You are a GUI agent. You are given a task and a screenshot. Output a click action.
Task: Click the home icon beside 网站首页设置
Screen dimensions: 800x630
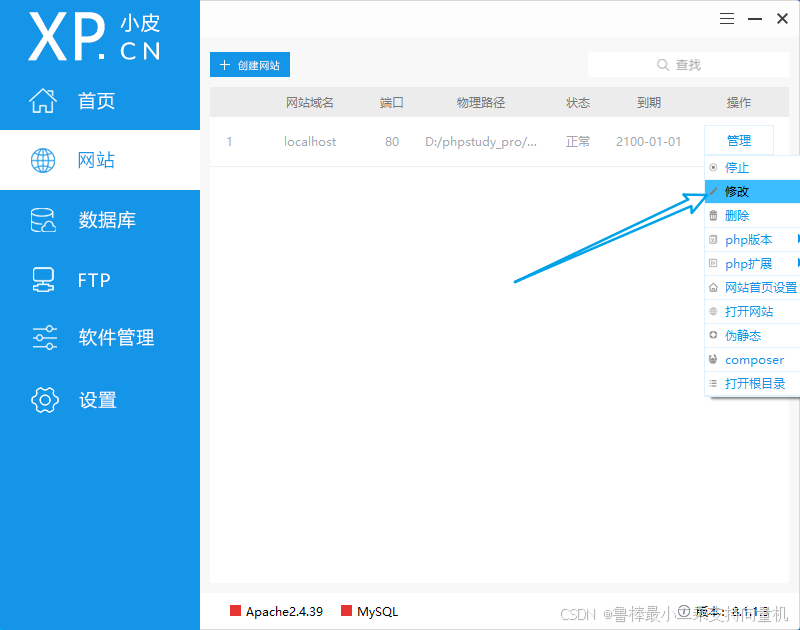[713, 288]
